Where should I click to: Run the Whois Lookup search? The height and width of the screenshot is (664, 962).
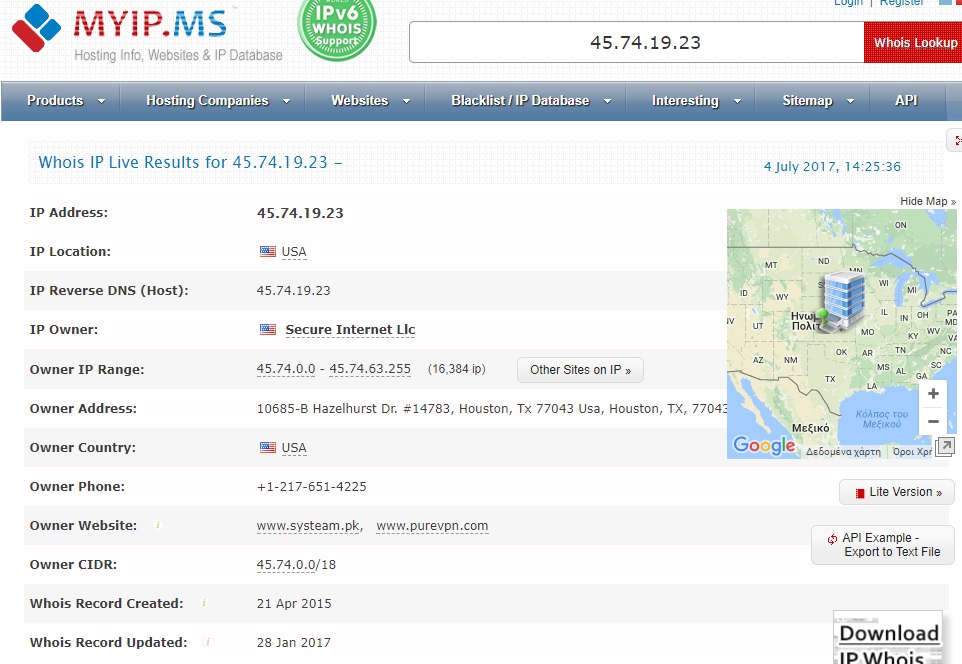click(914, 42)
